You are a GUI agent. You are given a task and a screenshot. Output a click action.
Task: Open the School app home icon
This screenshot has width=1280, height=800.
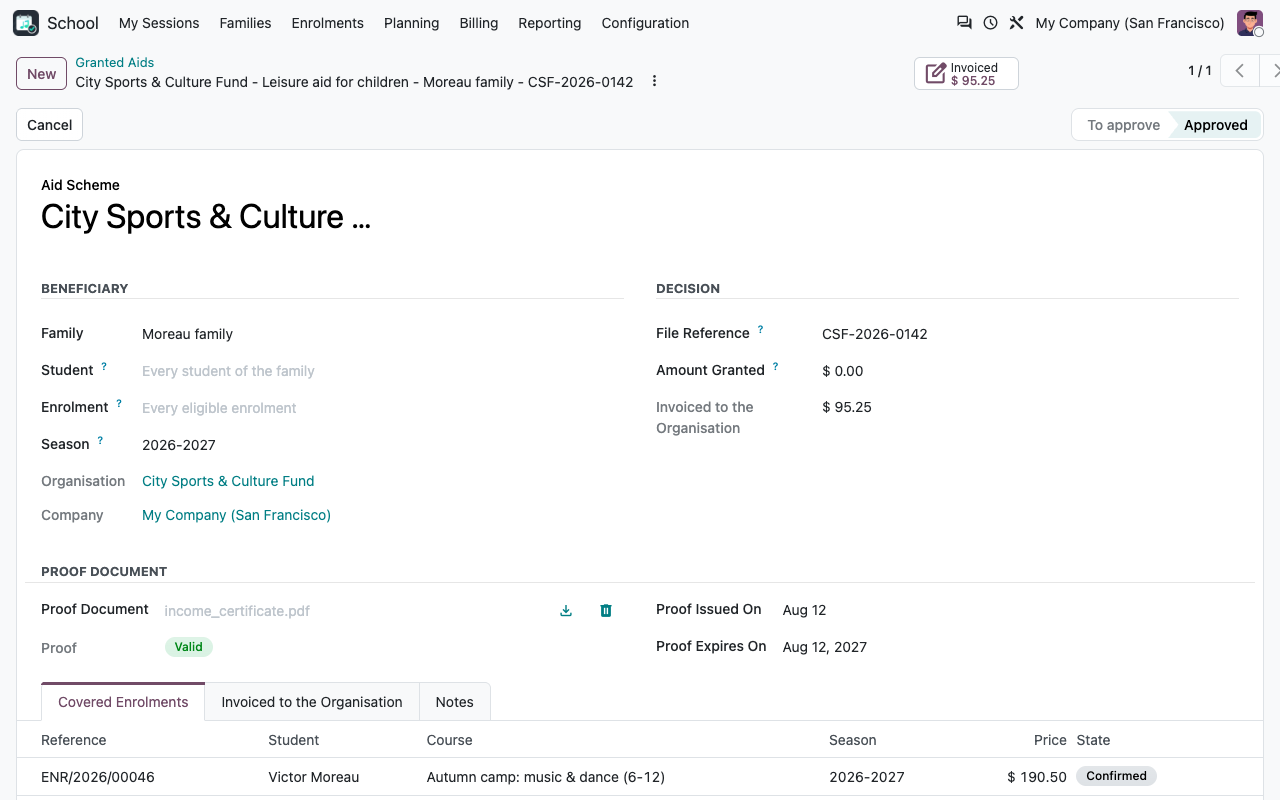click(x=26, y=23)
